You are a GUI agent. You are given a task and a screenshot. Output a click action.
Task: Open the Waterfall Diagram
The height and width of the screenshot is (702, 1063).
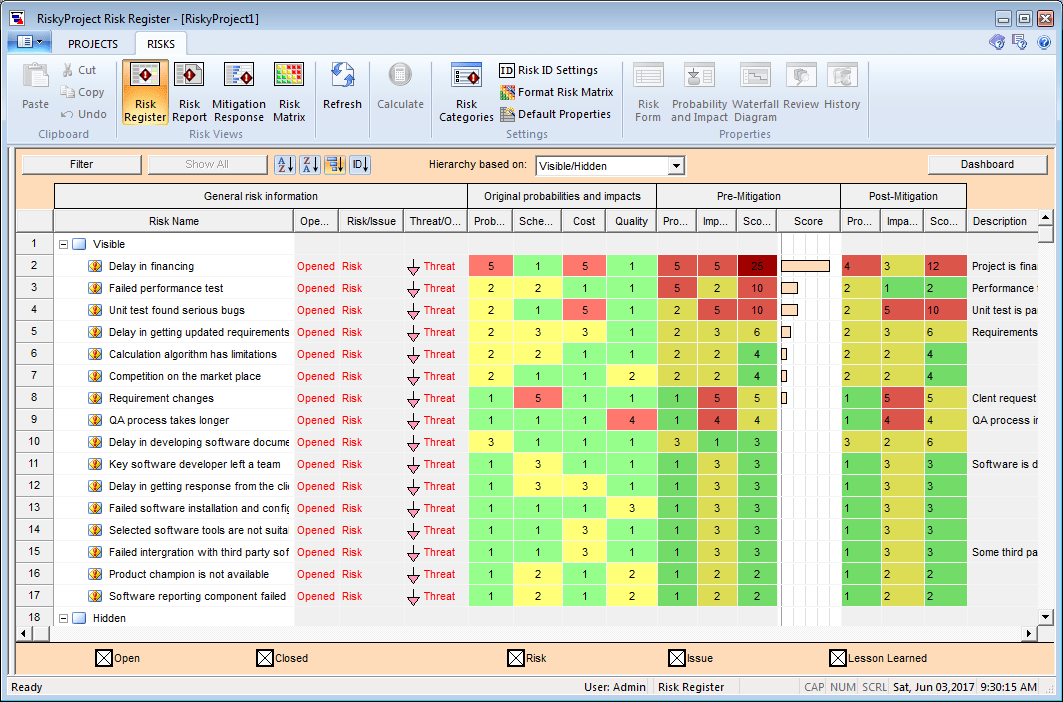click(755, 92)
